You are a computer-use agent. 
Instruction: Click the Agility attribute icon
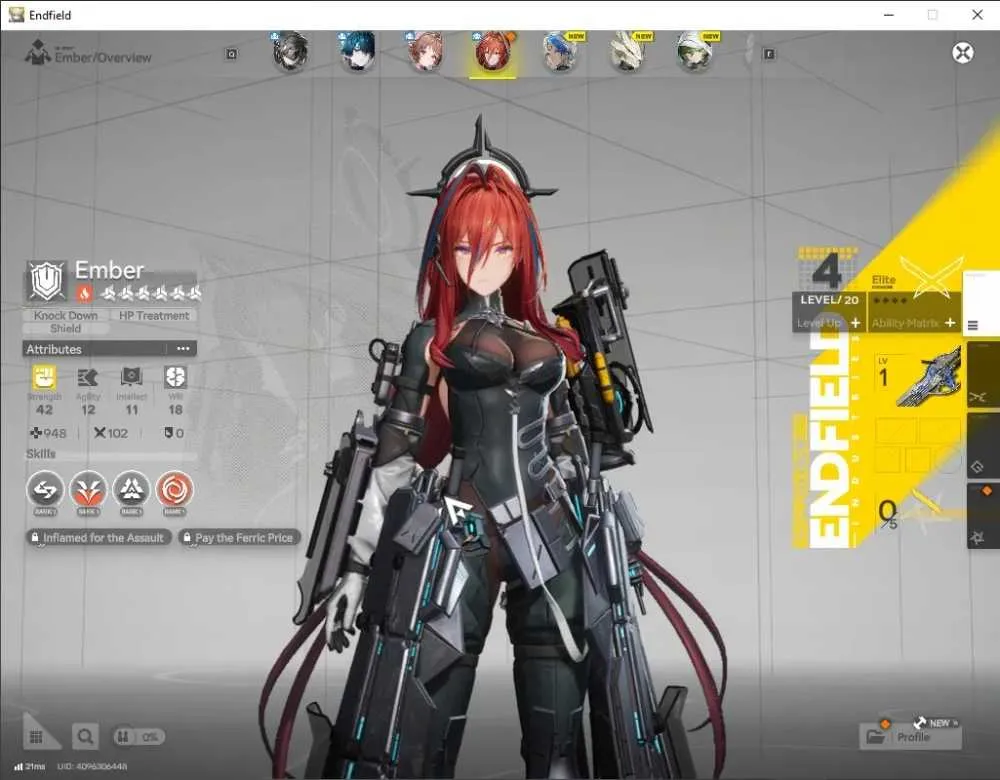click(88, 378)
